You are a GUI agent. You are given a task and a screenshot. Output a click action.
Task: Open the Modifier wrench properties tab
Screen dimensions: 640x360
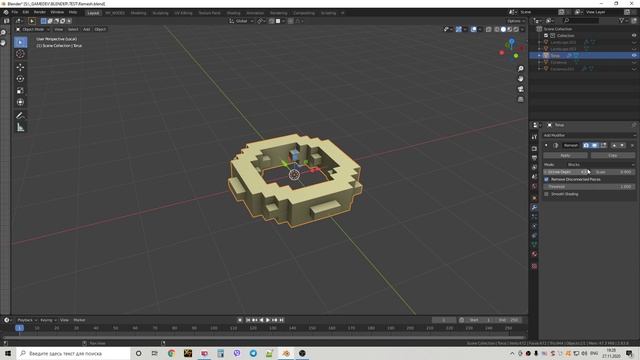(534, 207)
